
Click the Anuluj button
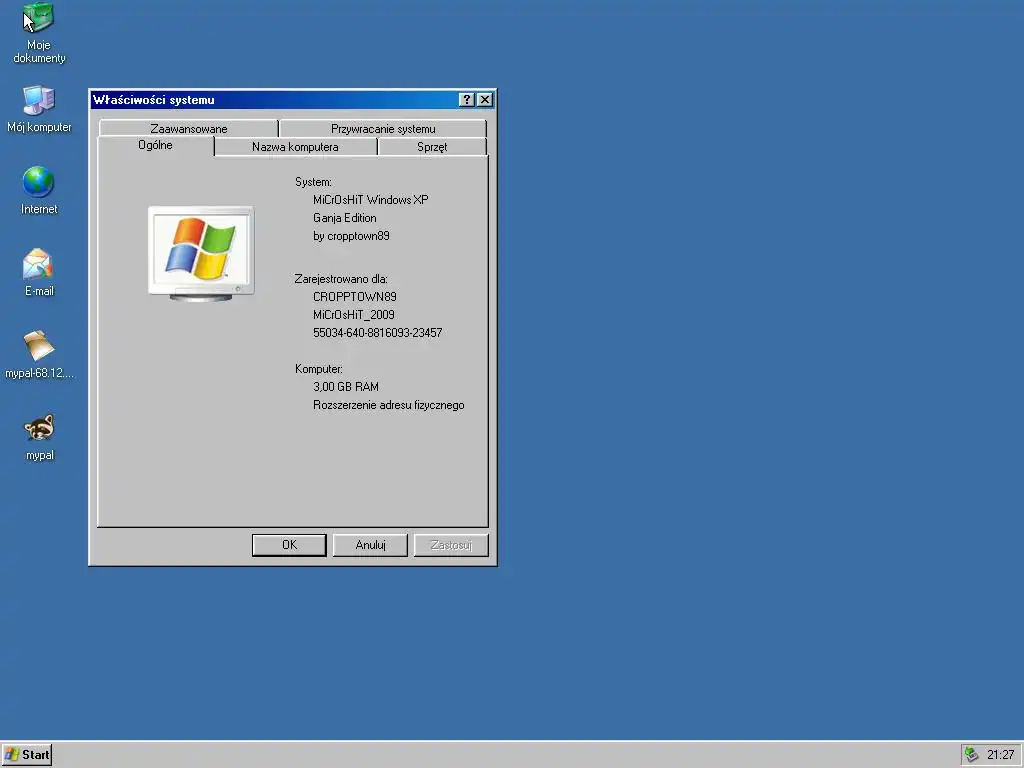[370, 545]
